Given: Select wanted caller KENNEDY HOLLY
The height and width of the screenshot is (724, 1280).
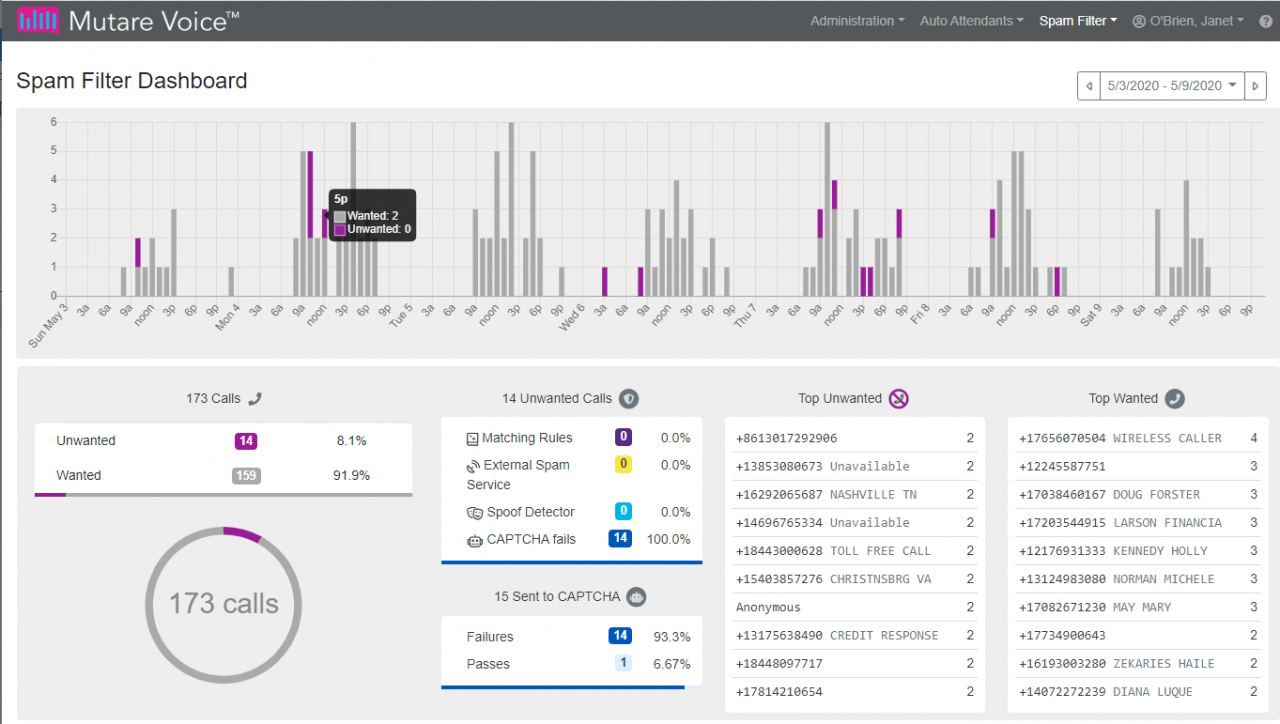Looking at the screenshot, I should click(x=1138, y=551).
